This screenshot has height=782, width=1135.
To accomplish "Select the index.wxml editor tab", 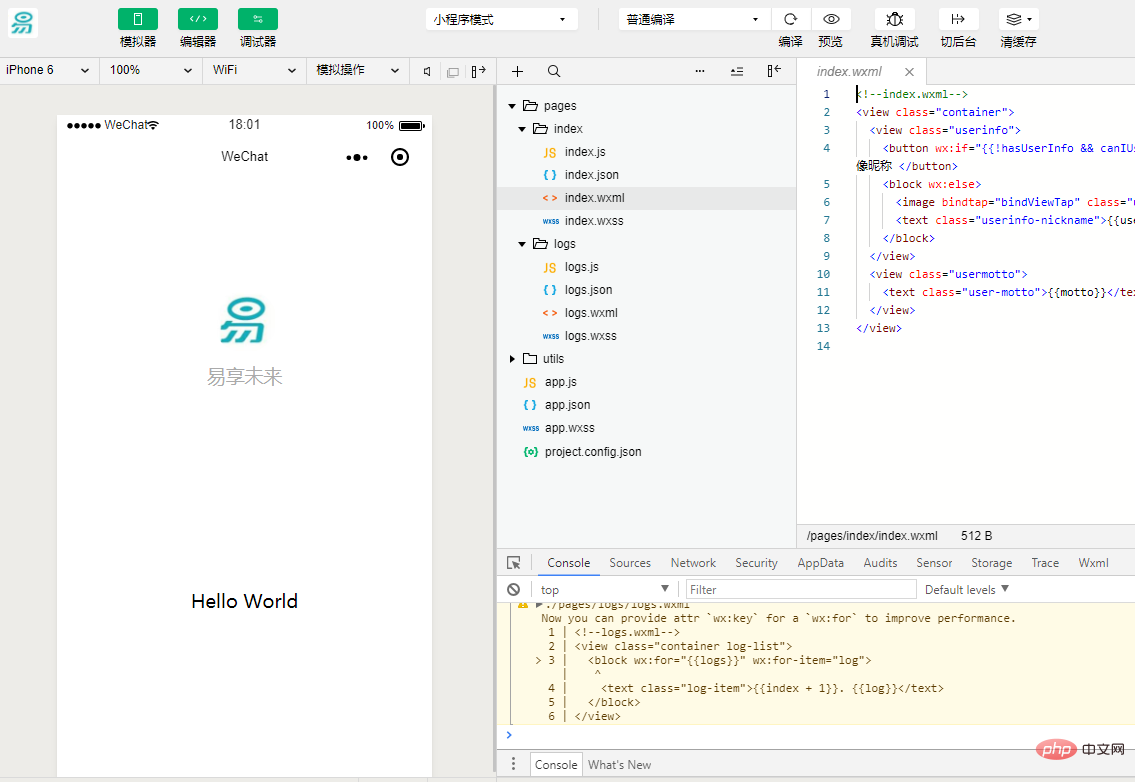I will click(x=850, y=72).
